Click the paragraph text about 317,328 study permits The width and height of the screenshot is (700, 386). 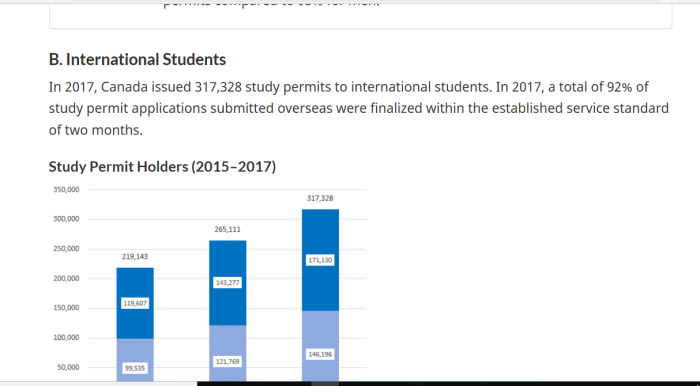(x=359, y=108)
